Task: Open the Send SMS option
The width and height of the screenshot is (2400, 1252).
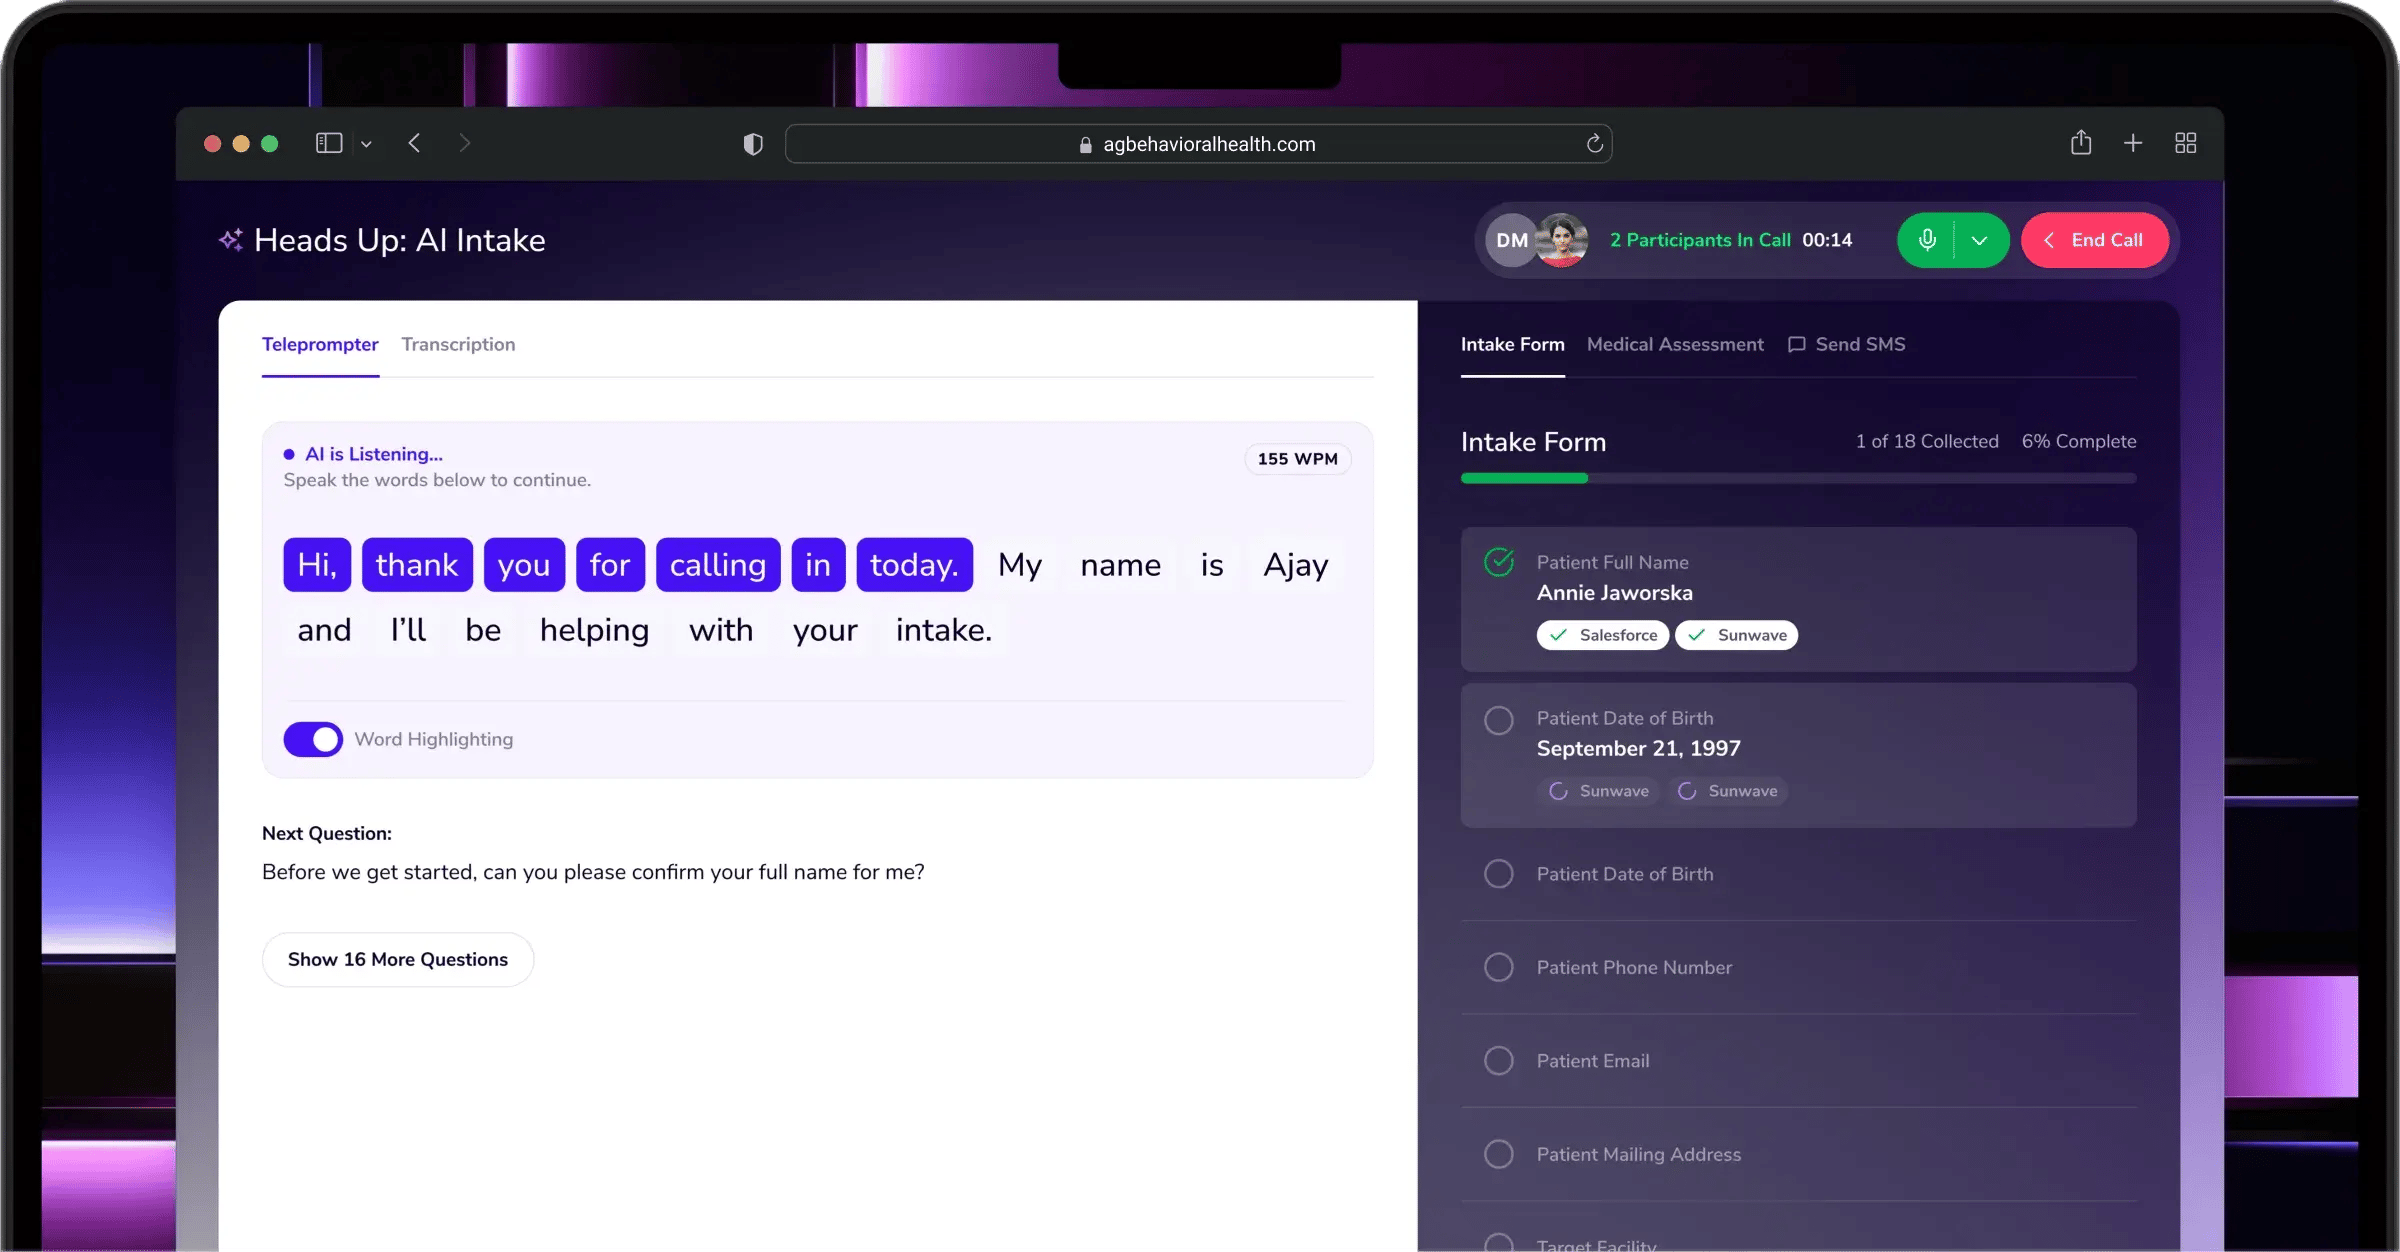Action: point(1846,344)
